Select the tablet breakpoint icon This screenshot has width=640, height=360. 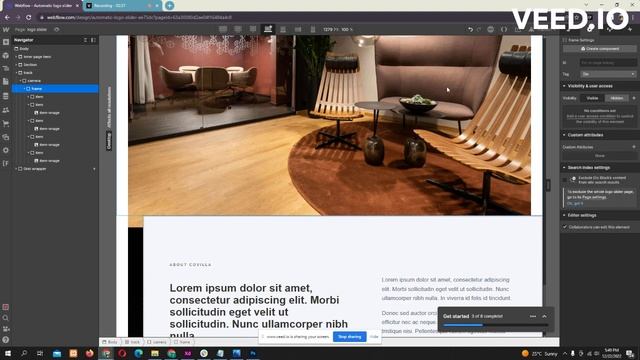[x=283, y=29]
